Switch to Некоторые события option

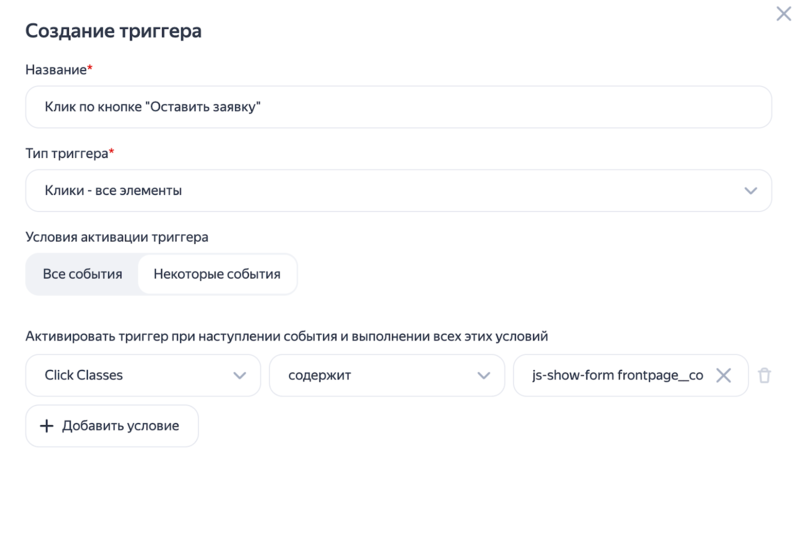pos(217,274)
